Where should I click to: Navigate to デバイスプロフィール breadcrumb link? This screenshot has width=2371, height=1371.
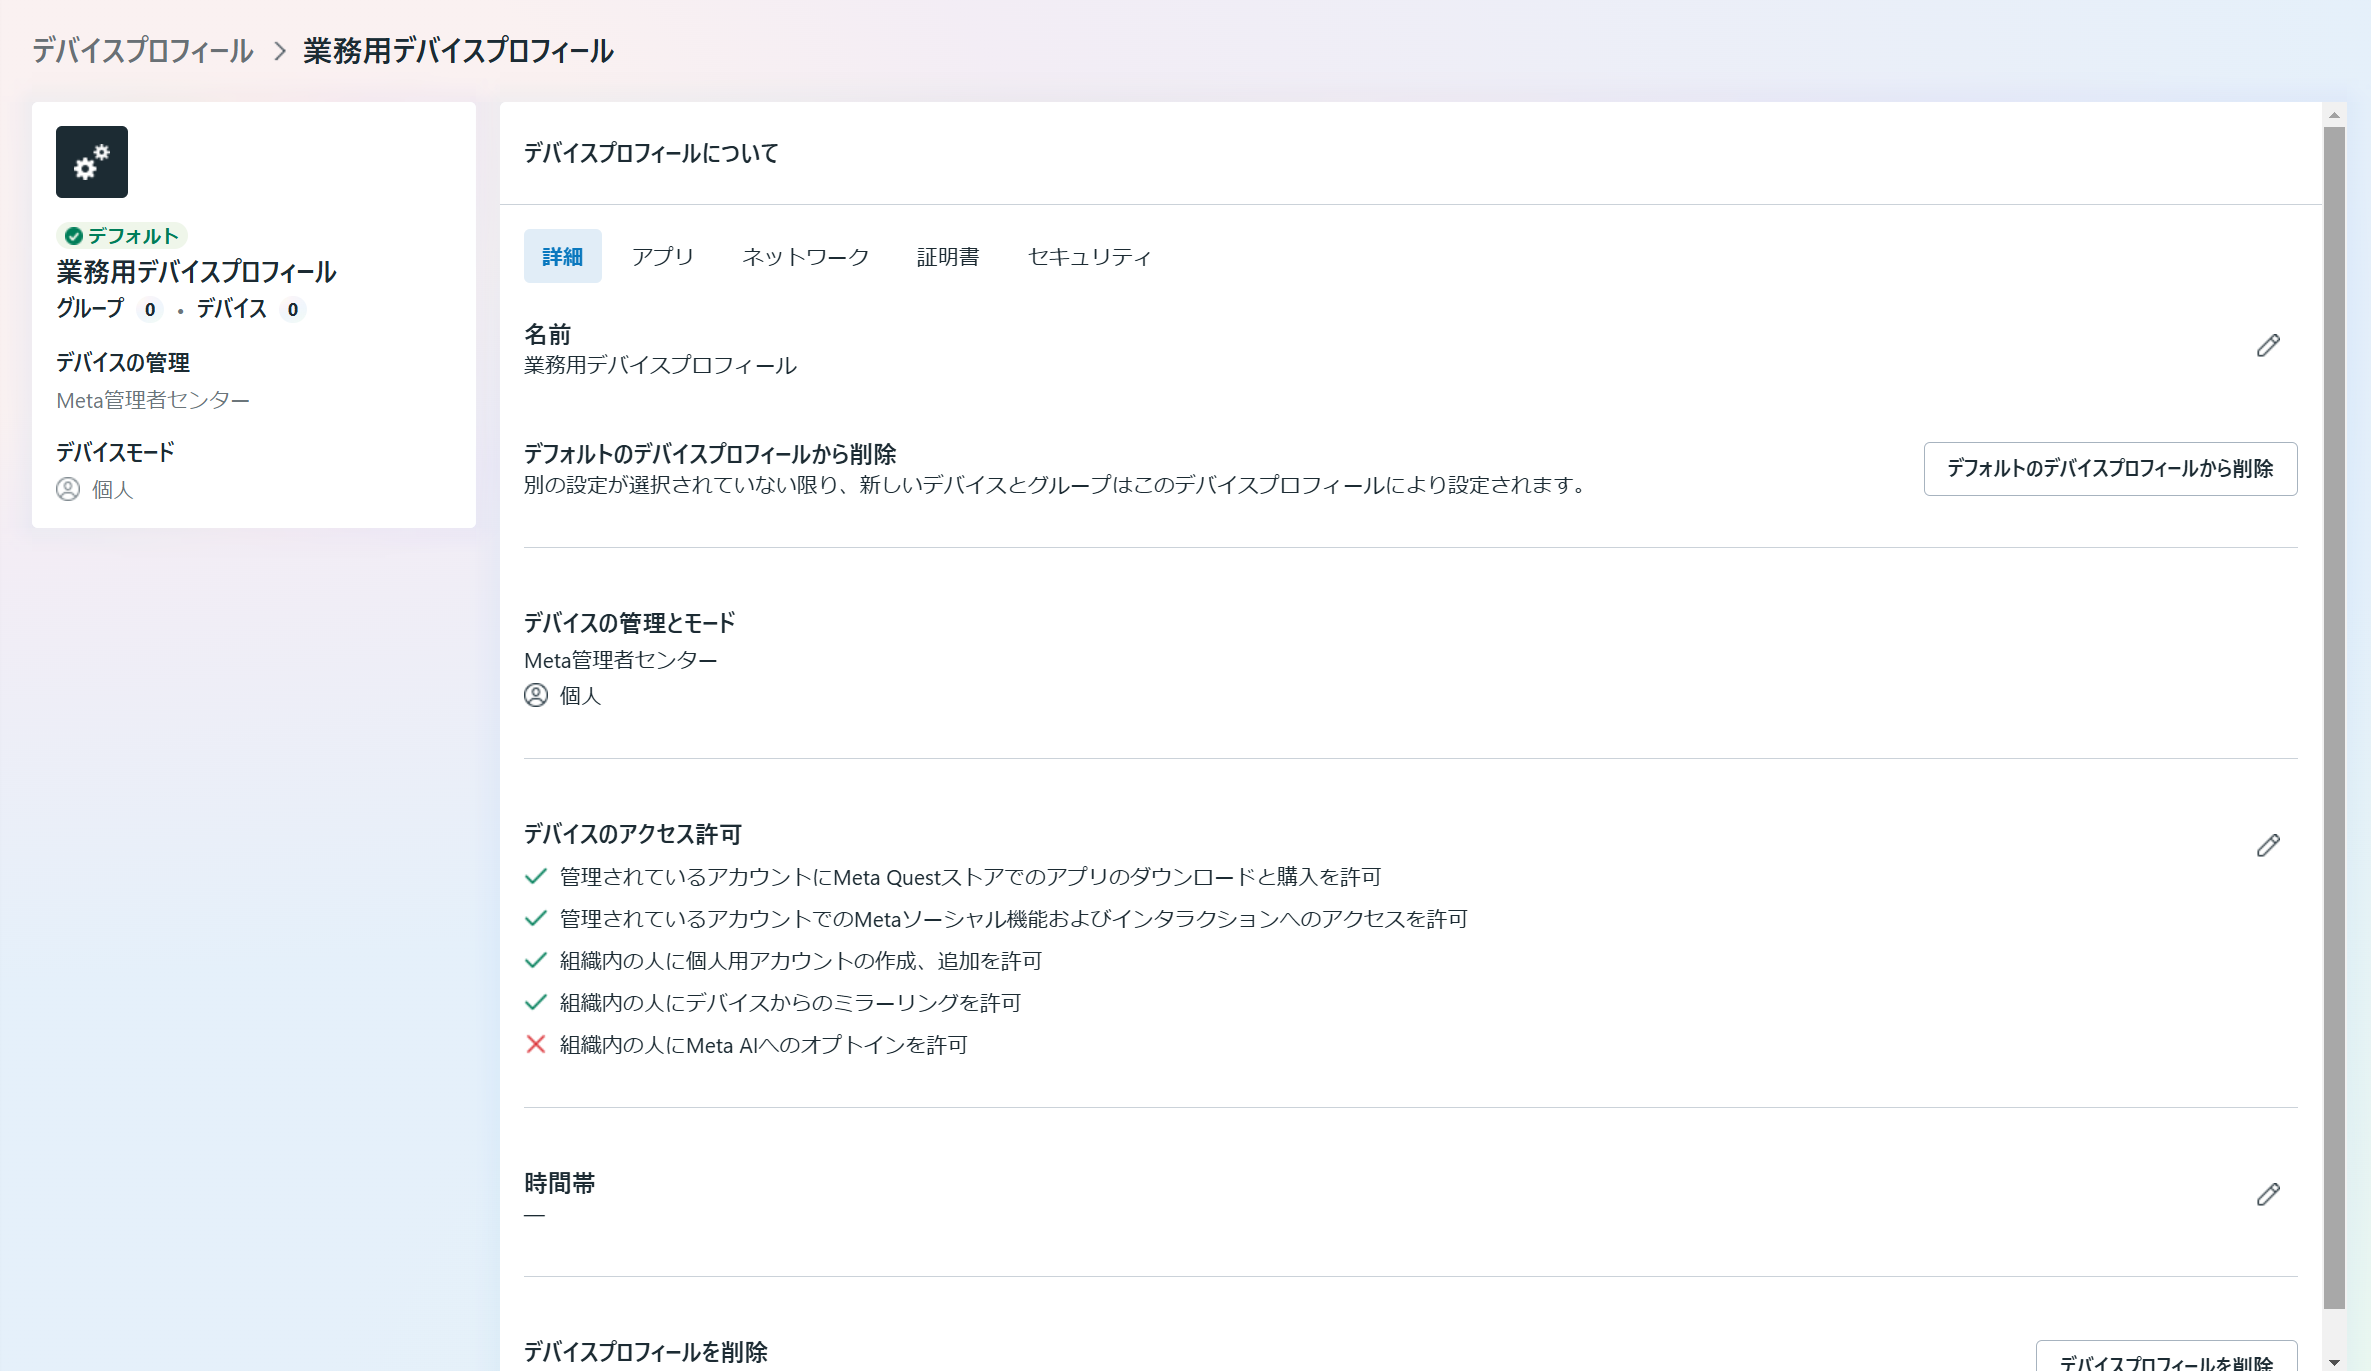coord(143,51)
